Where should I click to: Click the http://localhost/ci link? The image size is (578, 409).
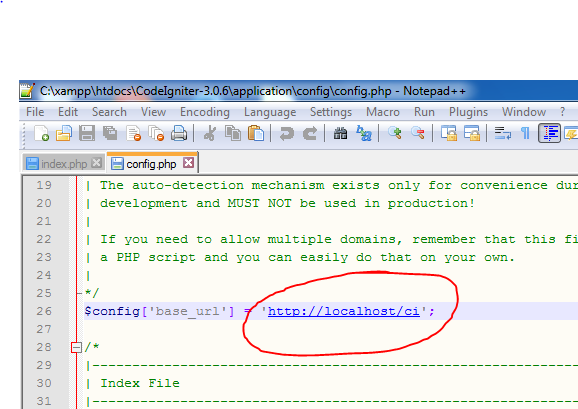pyautogui.click(x=344, y=311)
